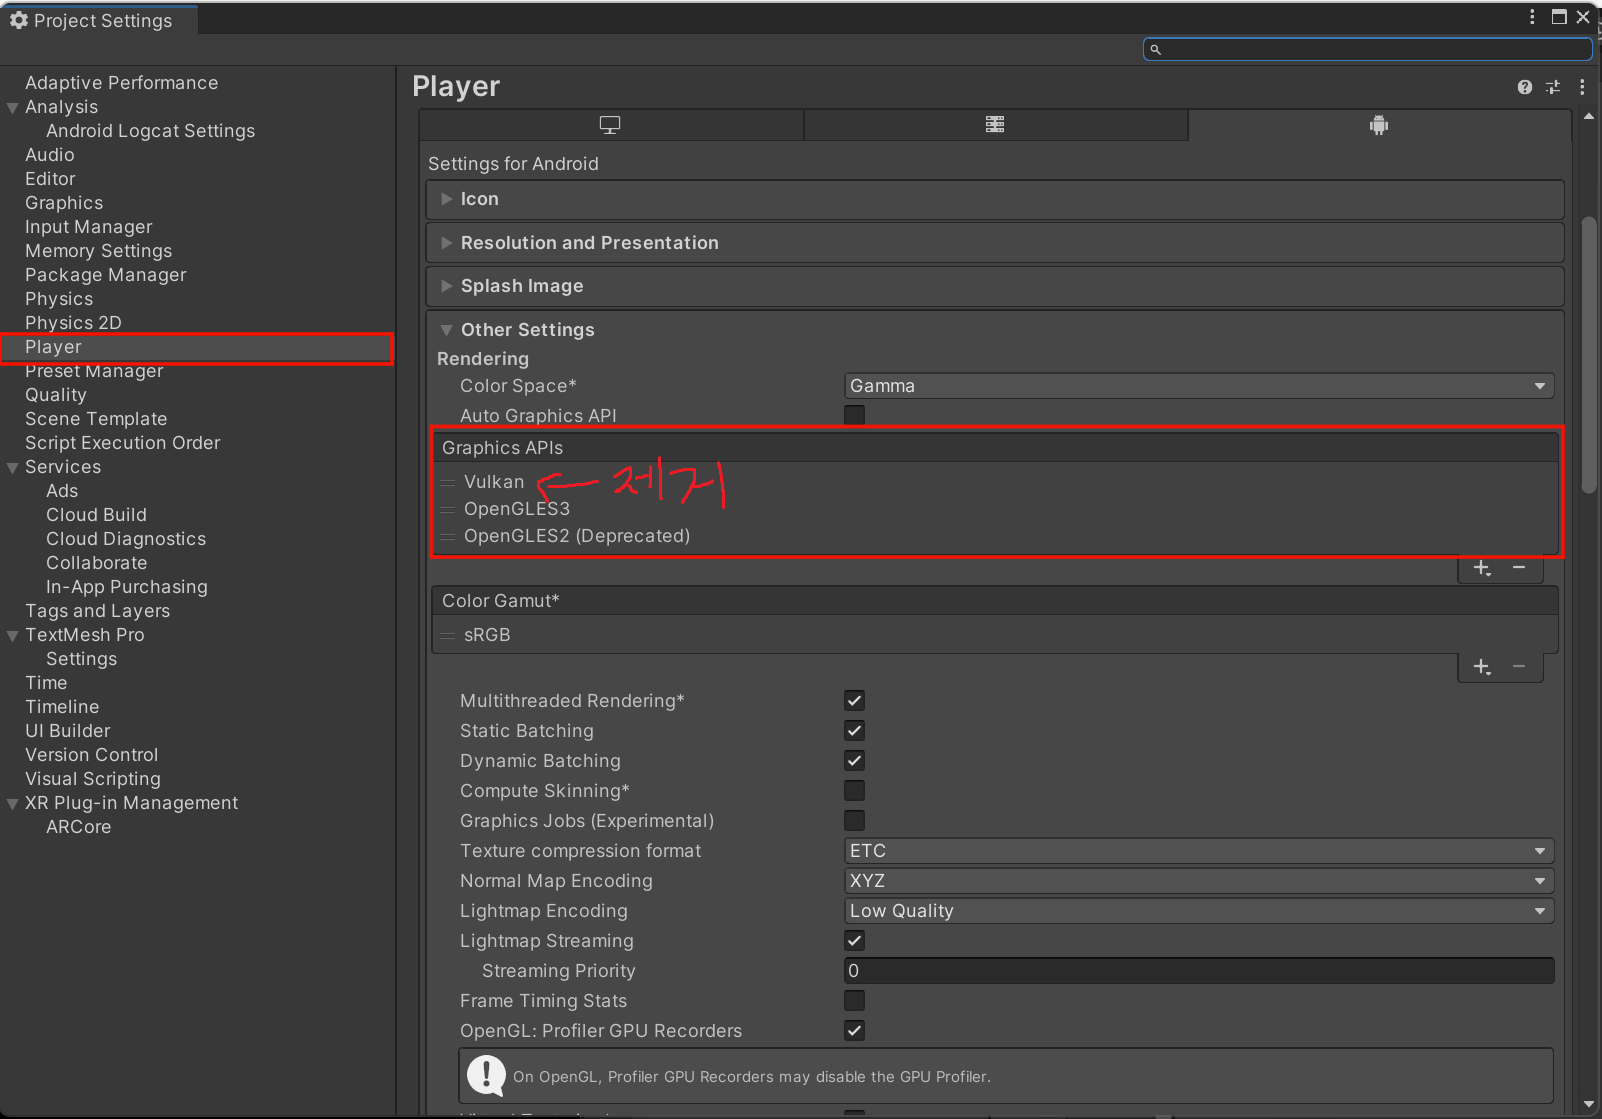Select the sRGB color gamut entry
Screen dimensions: 1602x1119
[x=487, y=635]
